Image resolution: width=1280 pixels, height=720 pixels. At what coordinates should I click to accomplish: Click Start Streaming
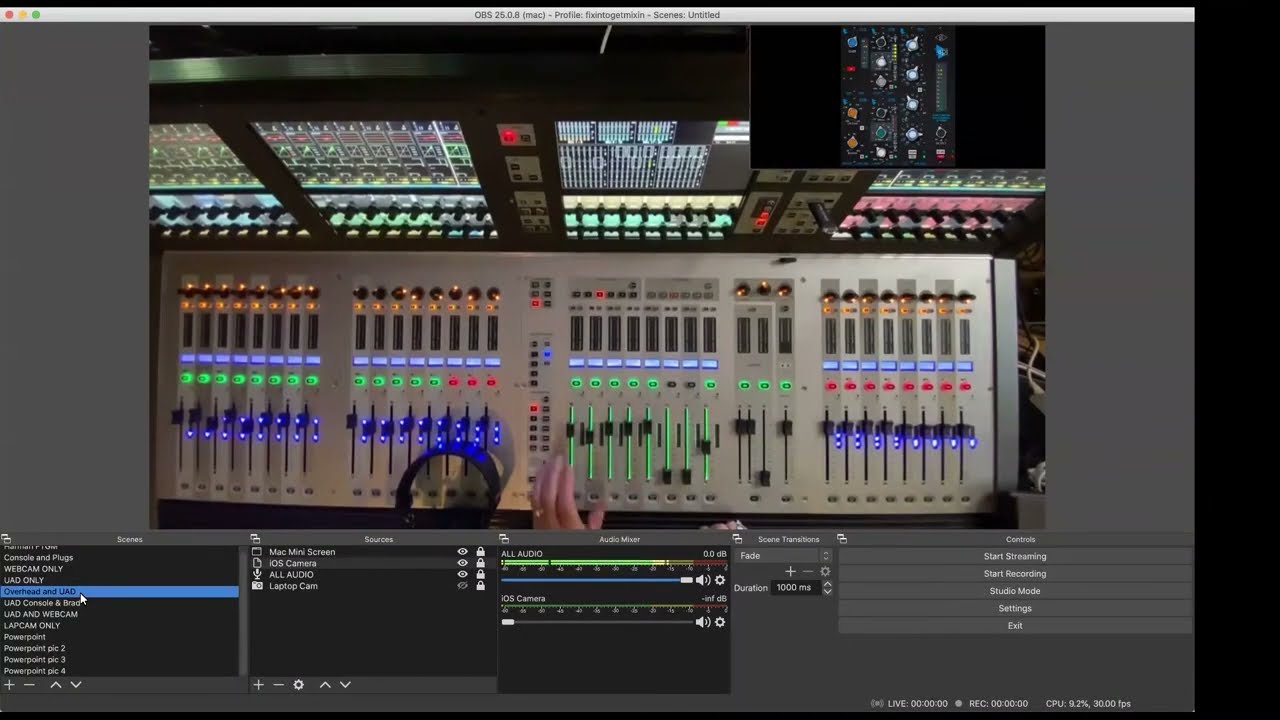1015,557
